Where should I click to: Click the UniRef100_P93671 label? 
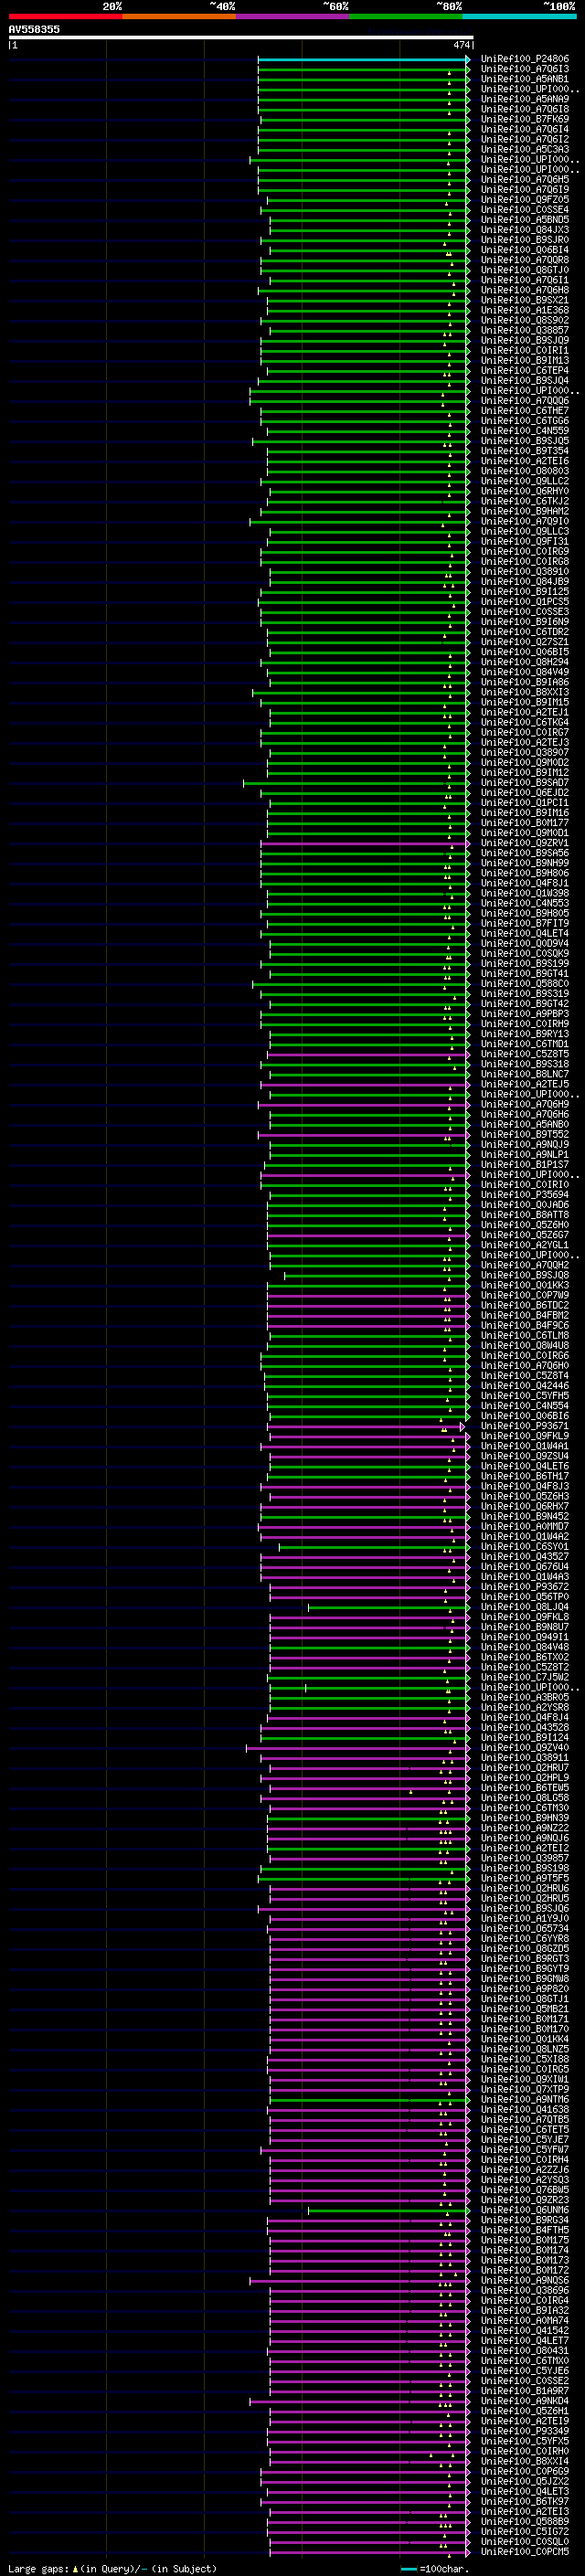525,1426
